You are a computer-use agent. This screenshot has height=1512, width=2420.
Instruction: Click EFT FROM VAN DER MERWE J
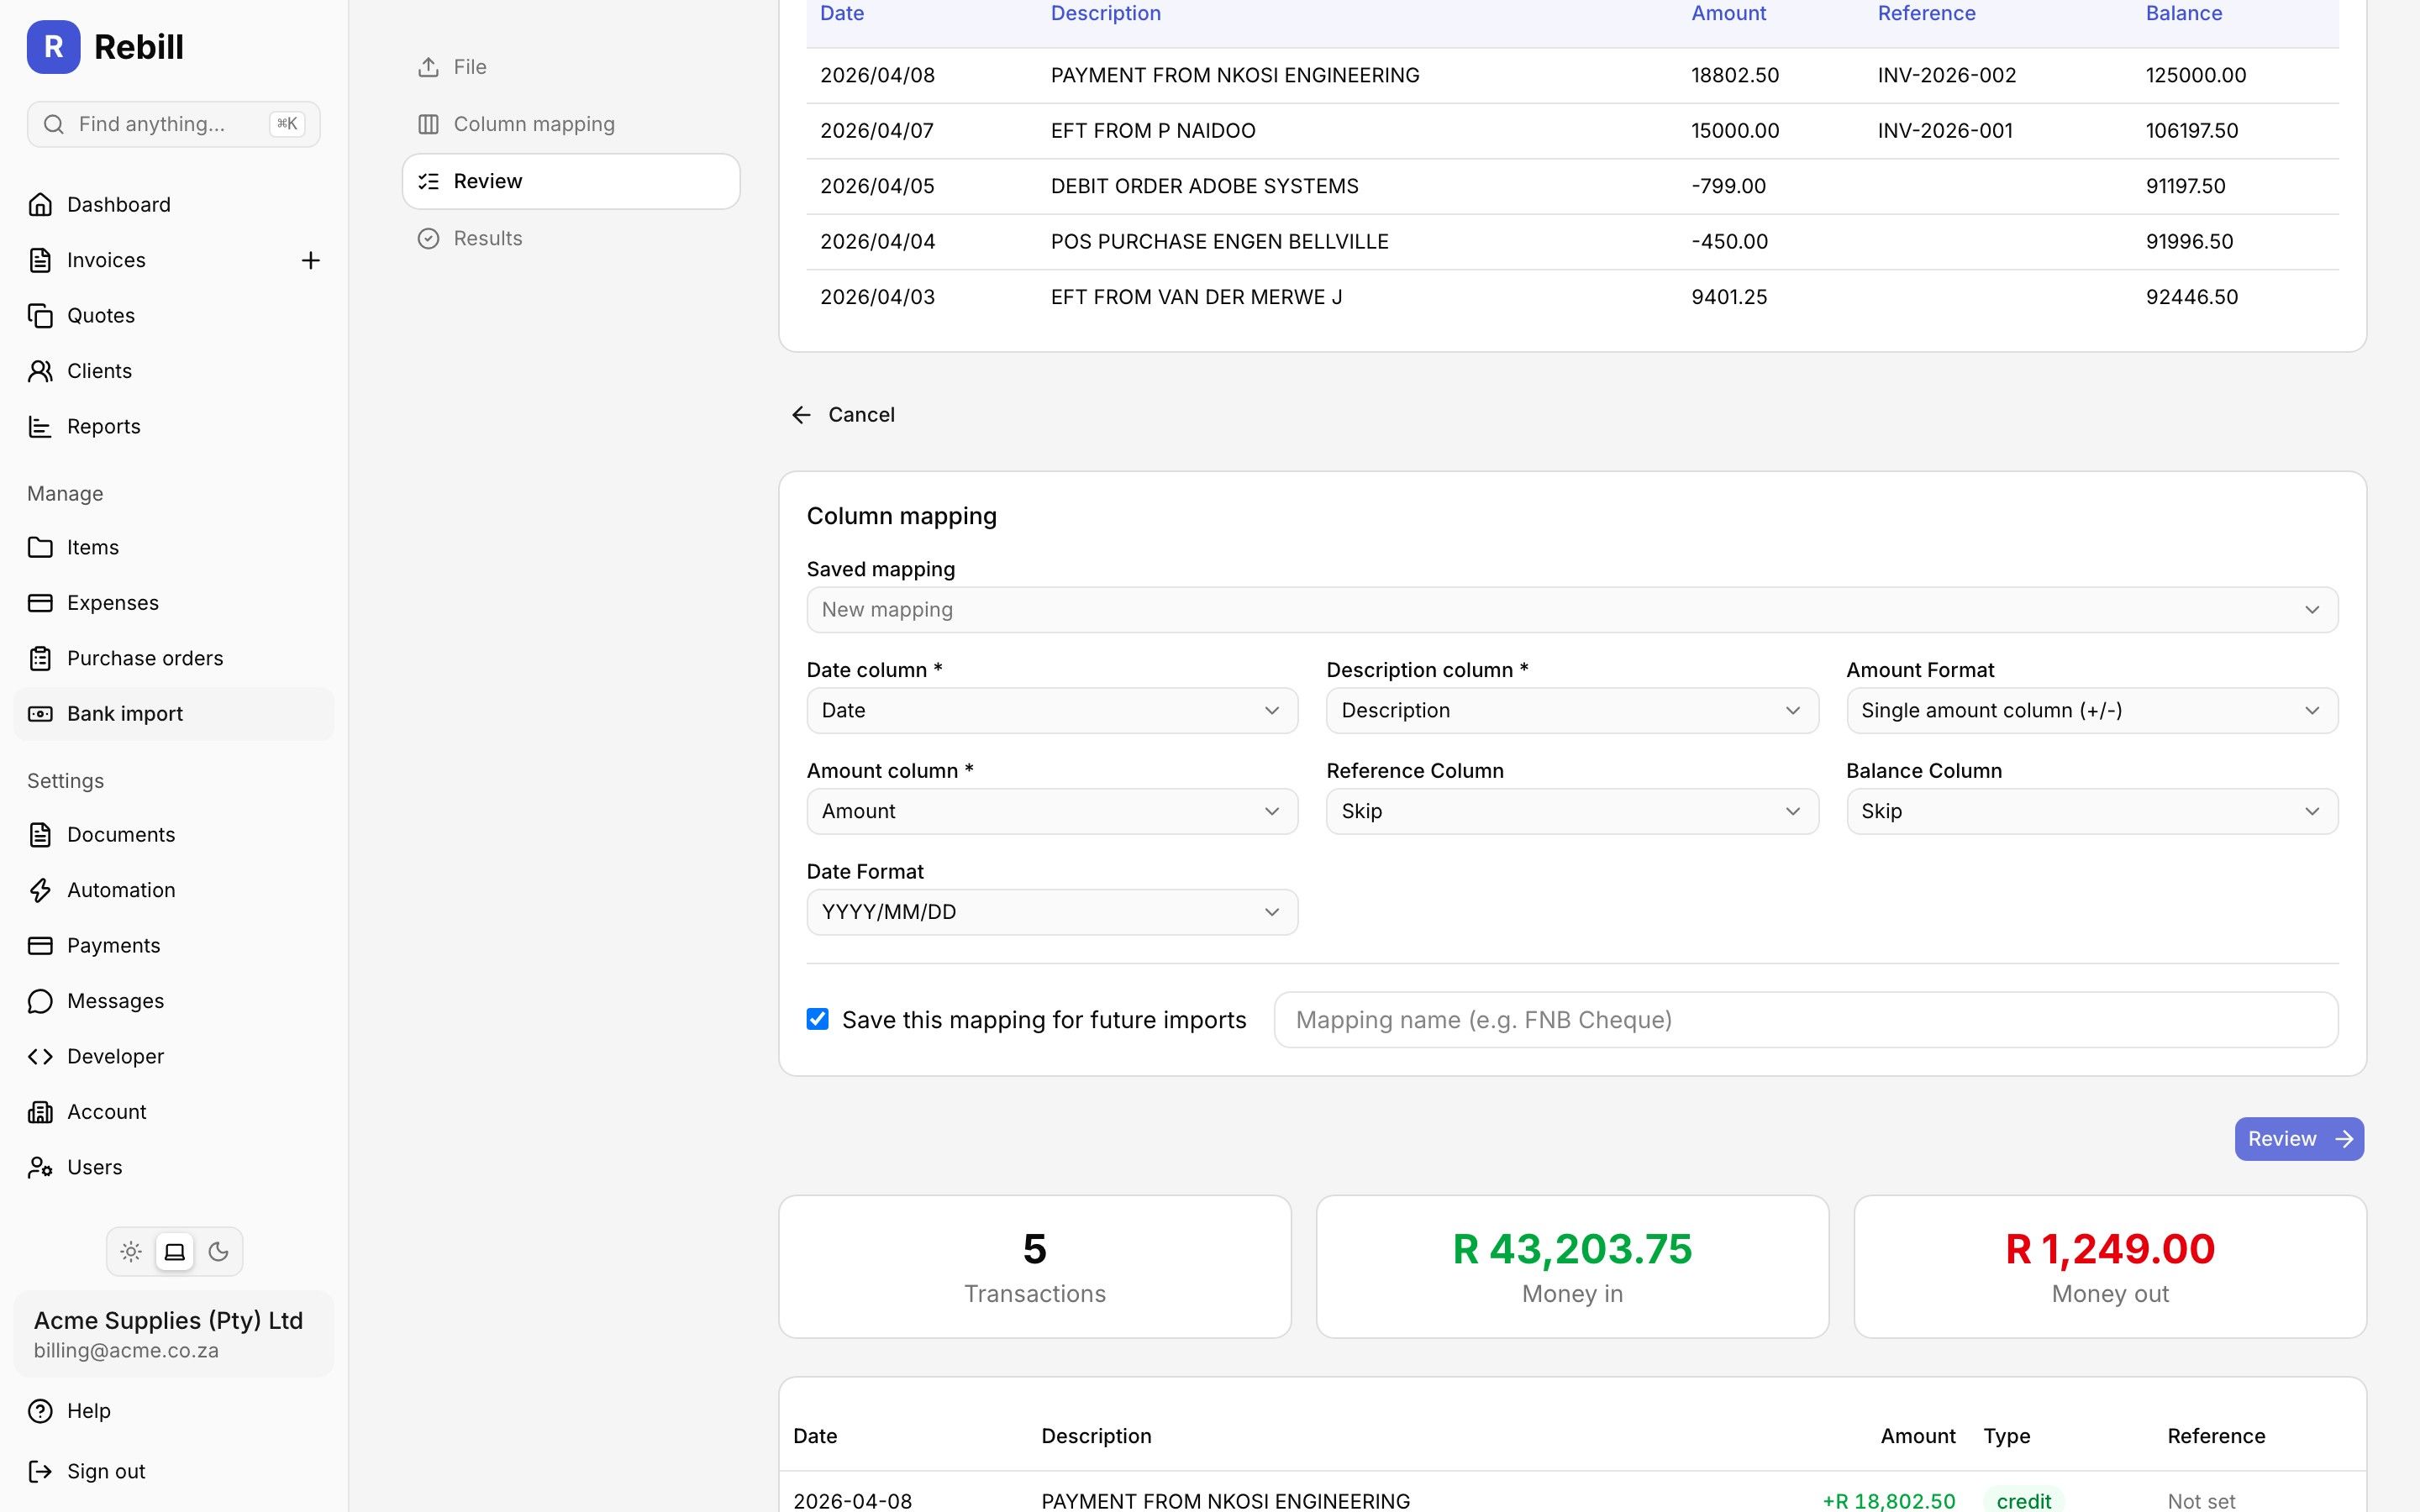coord(1196,297)
